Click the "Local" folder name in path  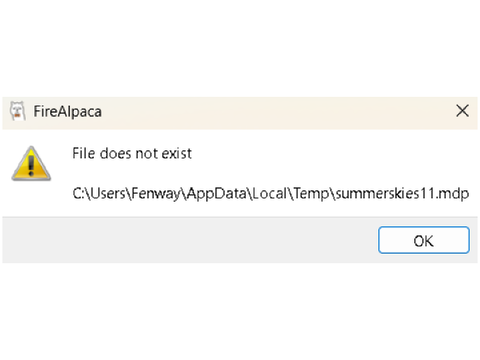click(x=269, y=193)
